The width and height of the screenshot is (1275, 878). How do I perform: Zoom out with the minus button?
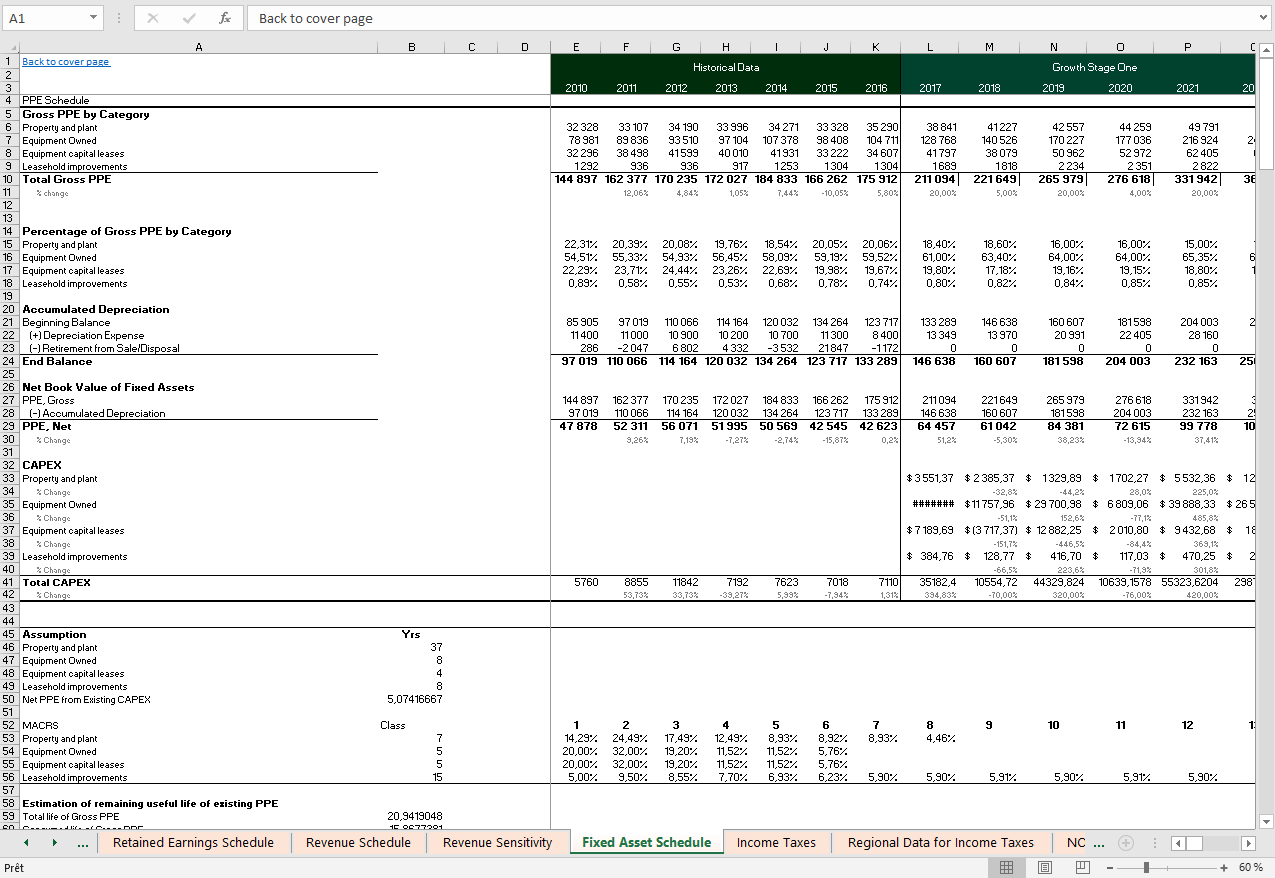tap(1109, 867)
